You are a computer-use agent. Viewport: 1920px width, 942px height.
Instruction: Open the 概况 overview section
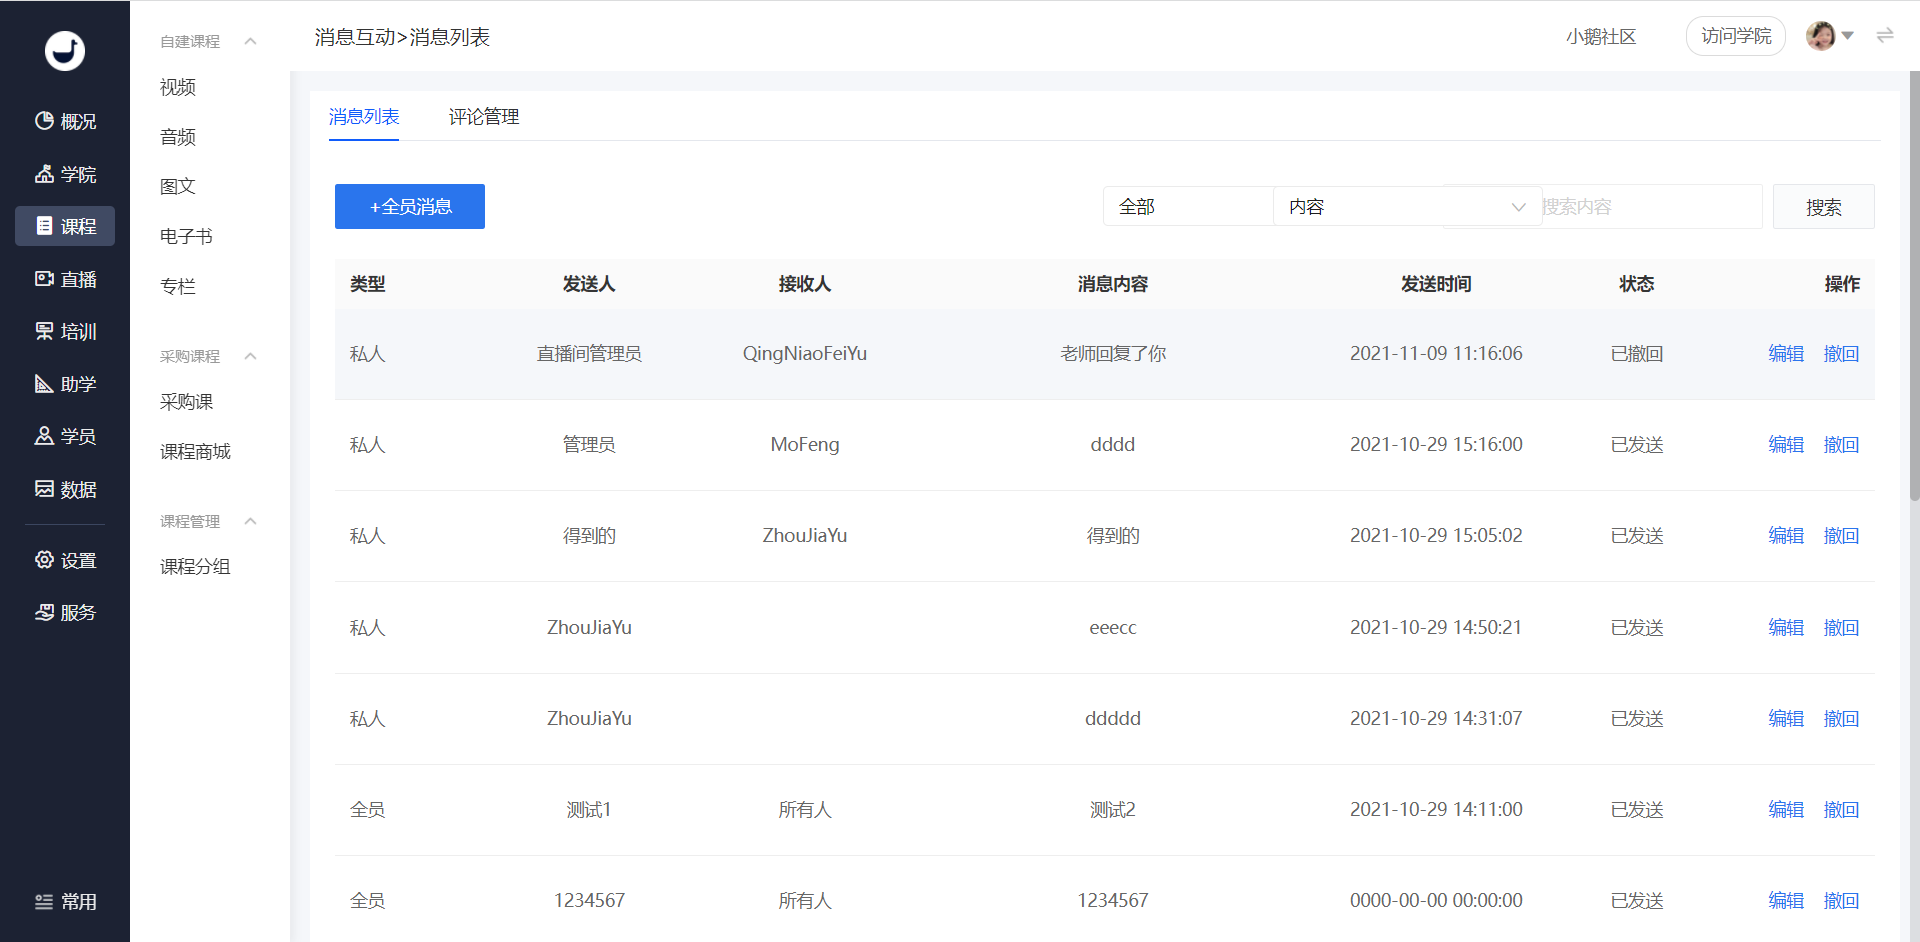[65, 121]
